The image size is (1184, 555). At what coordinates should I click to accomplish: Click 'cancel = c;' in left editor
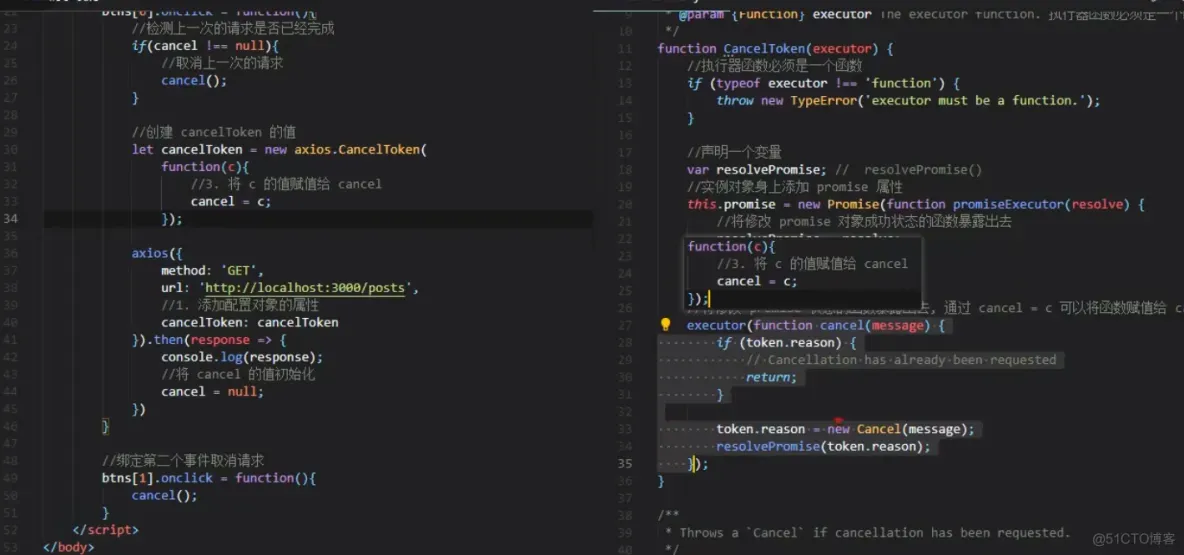[x=230, y=202]
